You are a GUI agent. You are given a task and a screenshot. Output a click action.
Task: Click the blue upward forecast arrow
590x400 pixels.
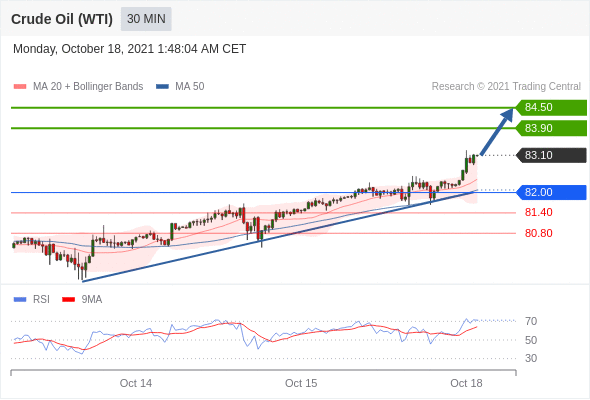pos(497,131)
